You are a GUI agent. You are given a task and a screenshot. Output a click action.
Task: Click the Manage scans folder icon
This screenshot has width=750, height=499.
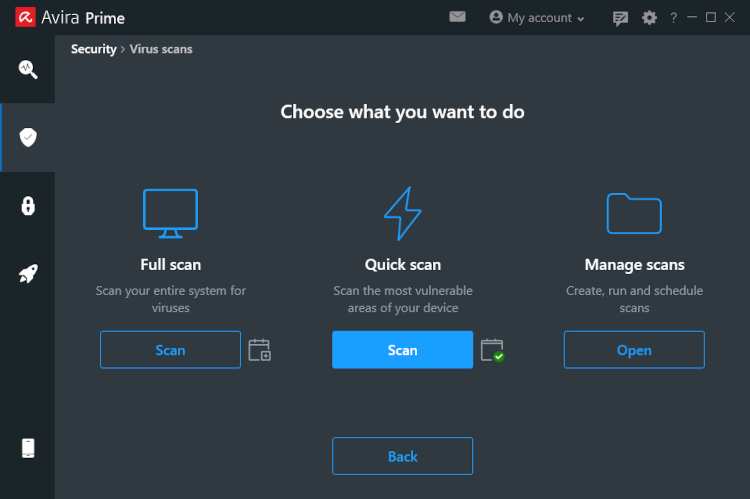pyautogui.click(x=634, y=212)
